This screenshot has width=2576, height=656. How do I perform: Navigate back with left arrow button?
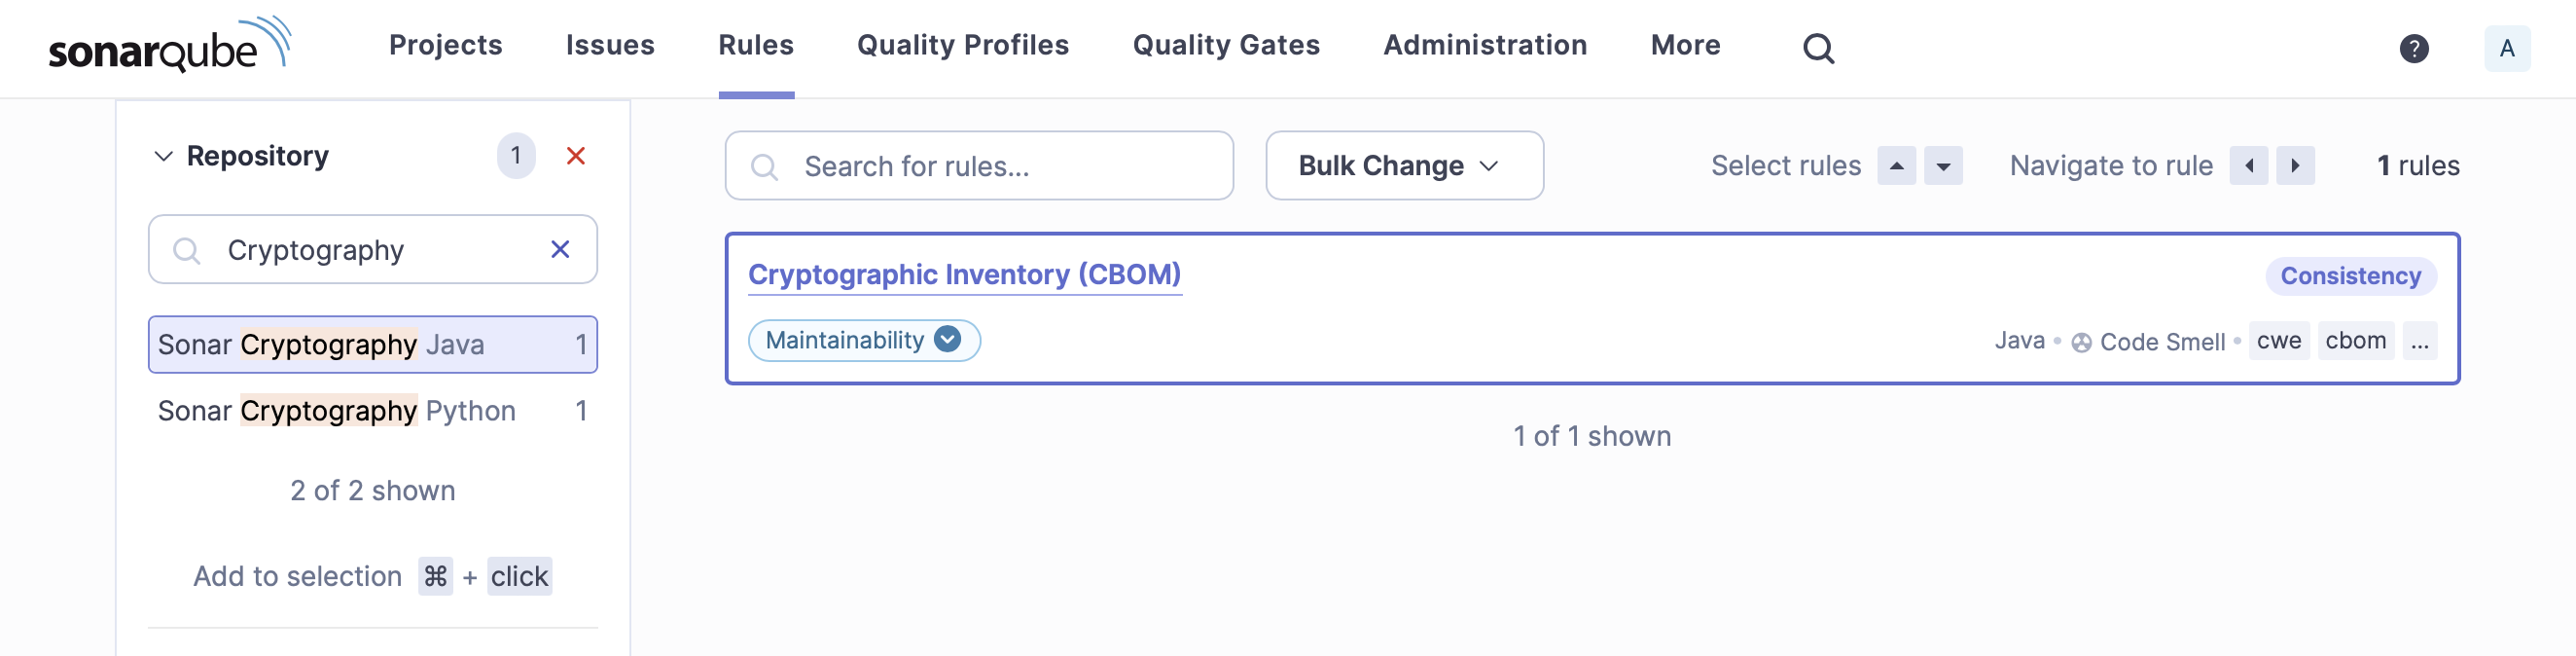[2248, 166]
